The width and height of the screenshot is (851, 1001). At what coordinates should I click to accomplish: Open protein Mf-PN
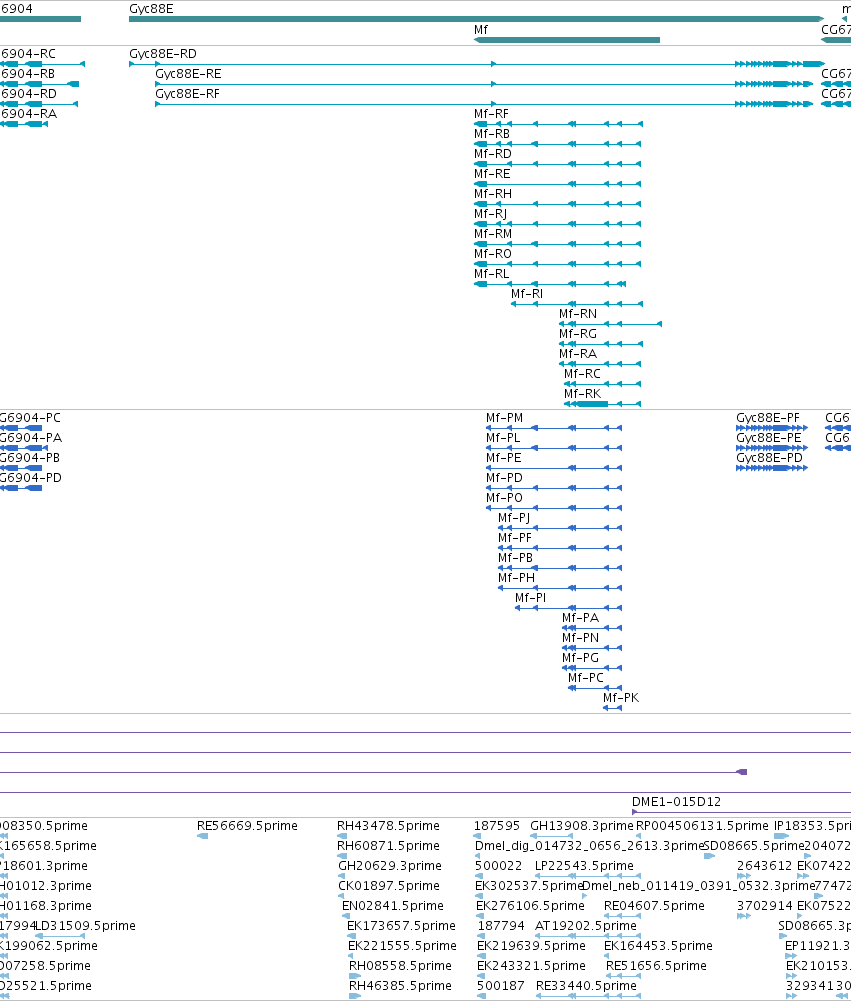[580, 638]
